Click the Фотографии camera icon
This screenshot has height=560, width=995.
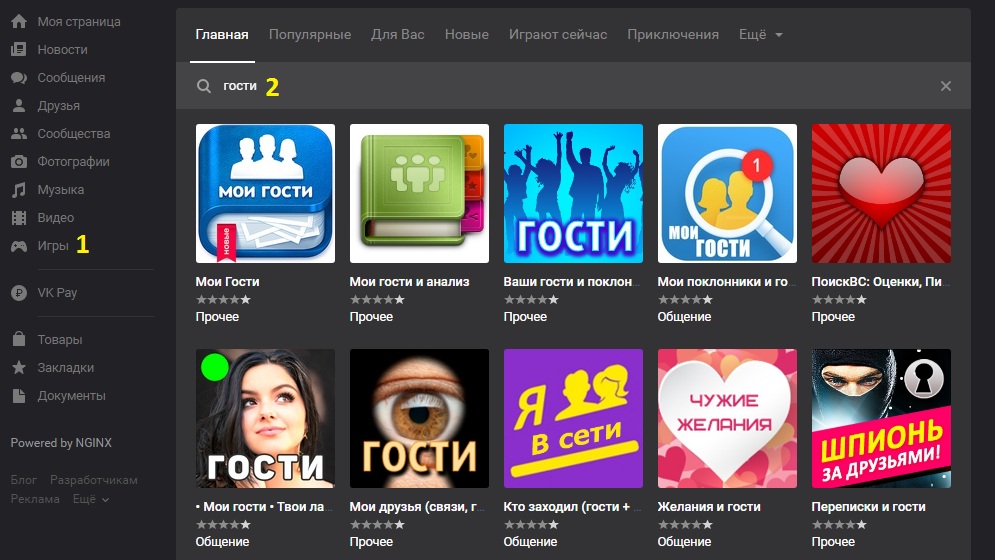[x=19, y=161]
